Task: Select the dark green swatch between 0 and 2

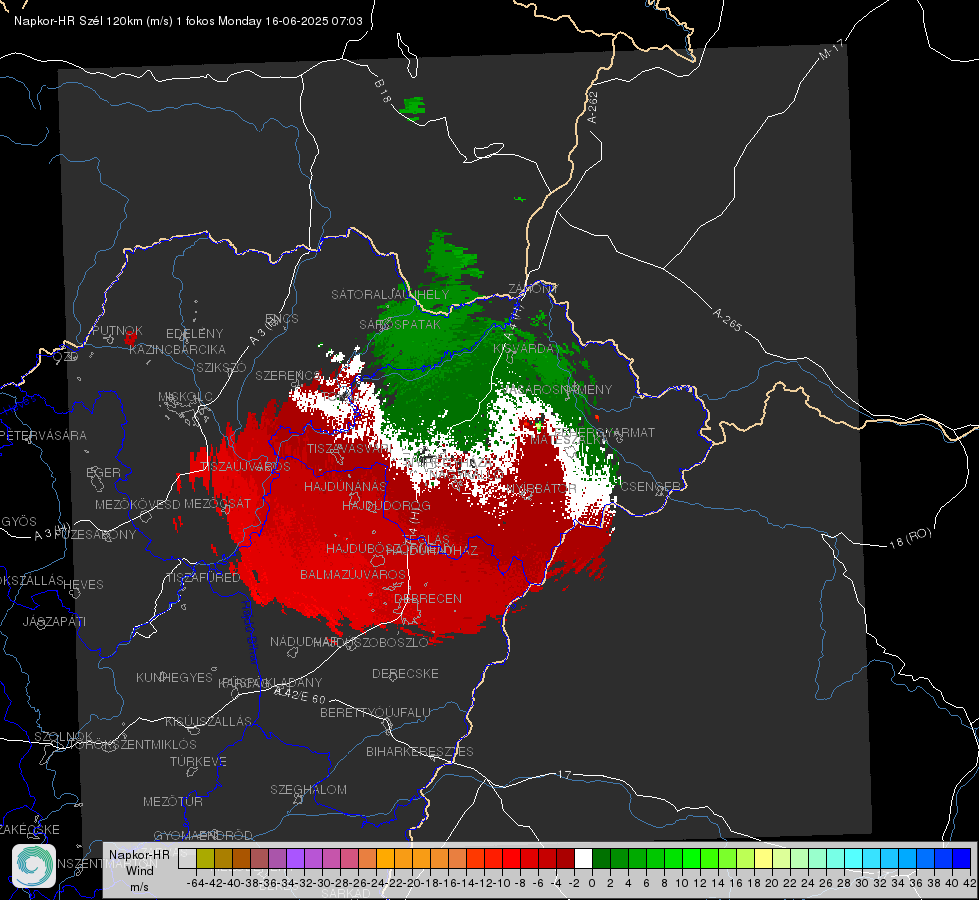Action: [x=601, y=858]
